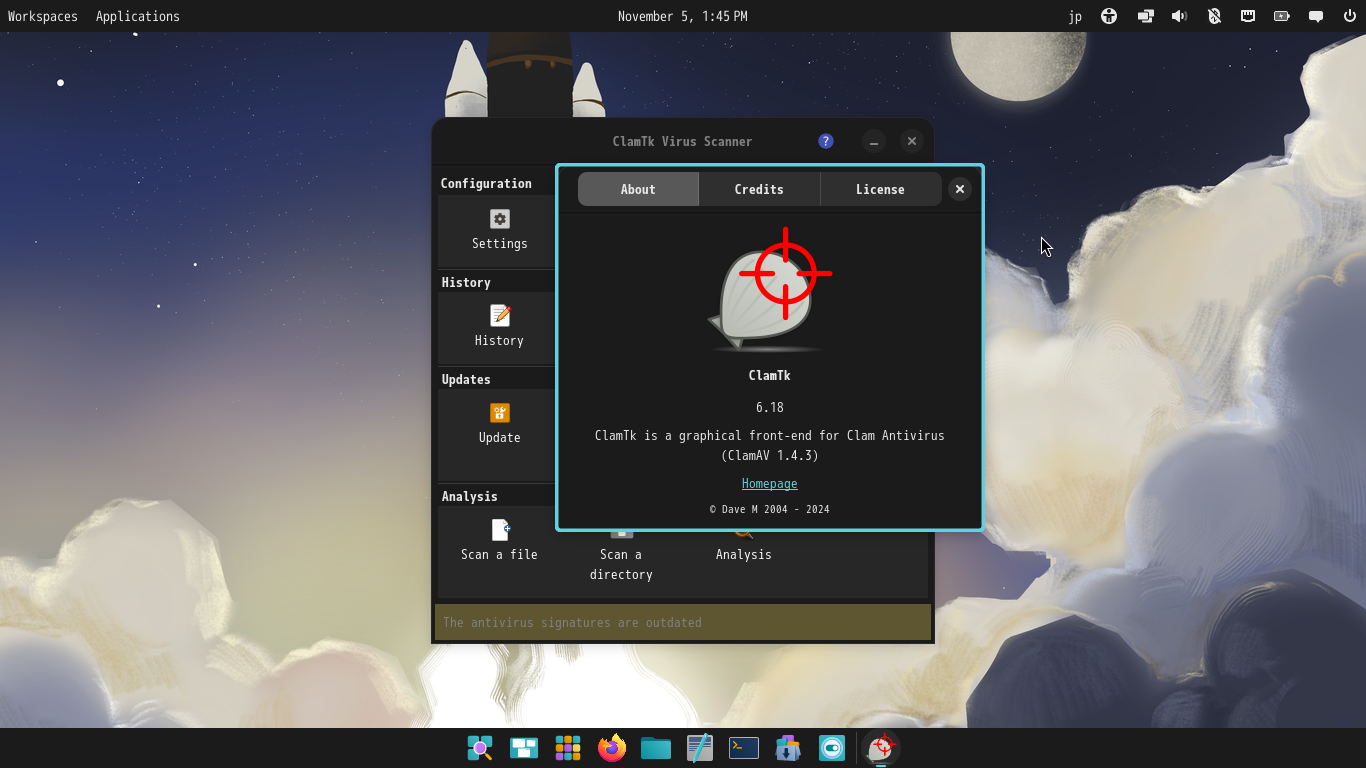This screenshot has height=768, width=1366.
Task: Open the app grid from the dock
Action: click(568, 748)
